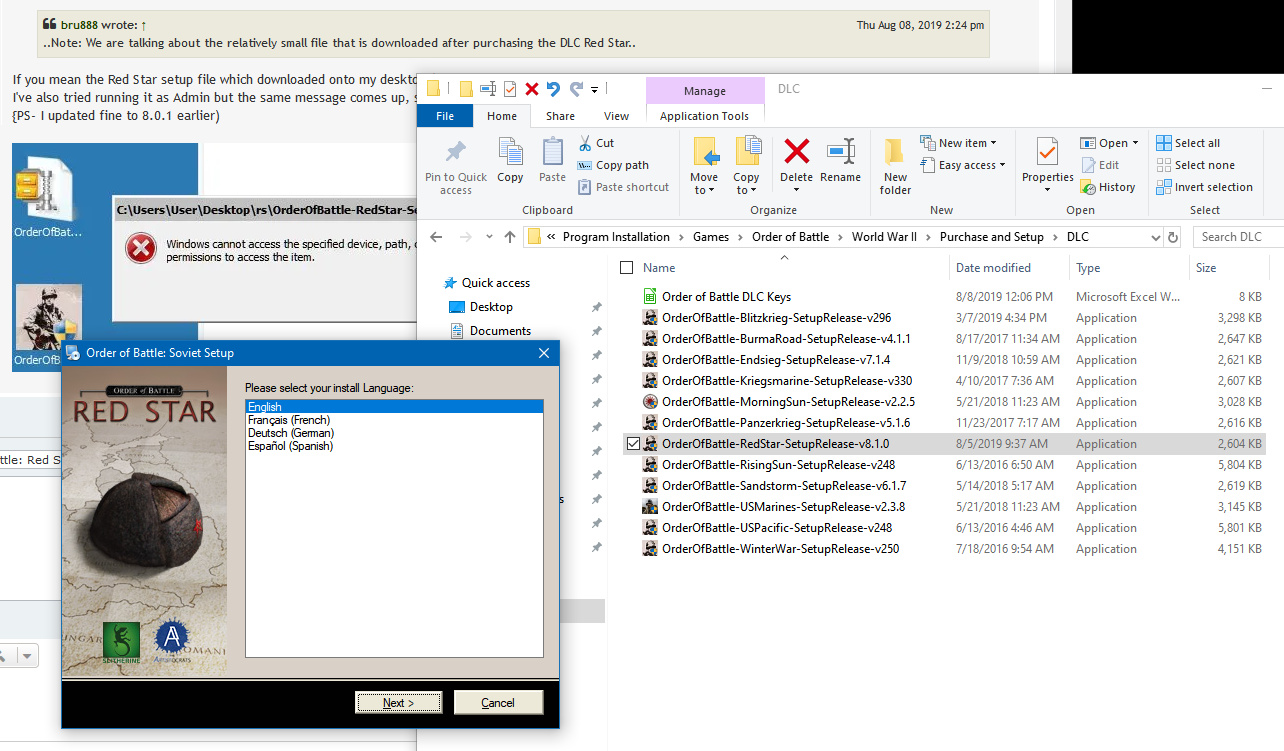Open the New item dropdown
The height and width of the screenshot is (751, 1284).
tap(957, 143)
